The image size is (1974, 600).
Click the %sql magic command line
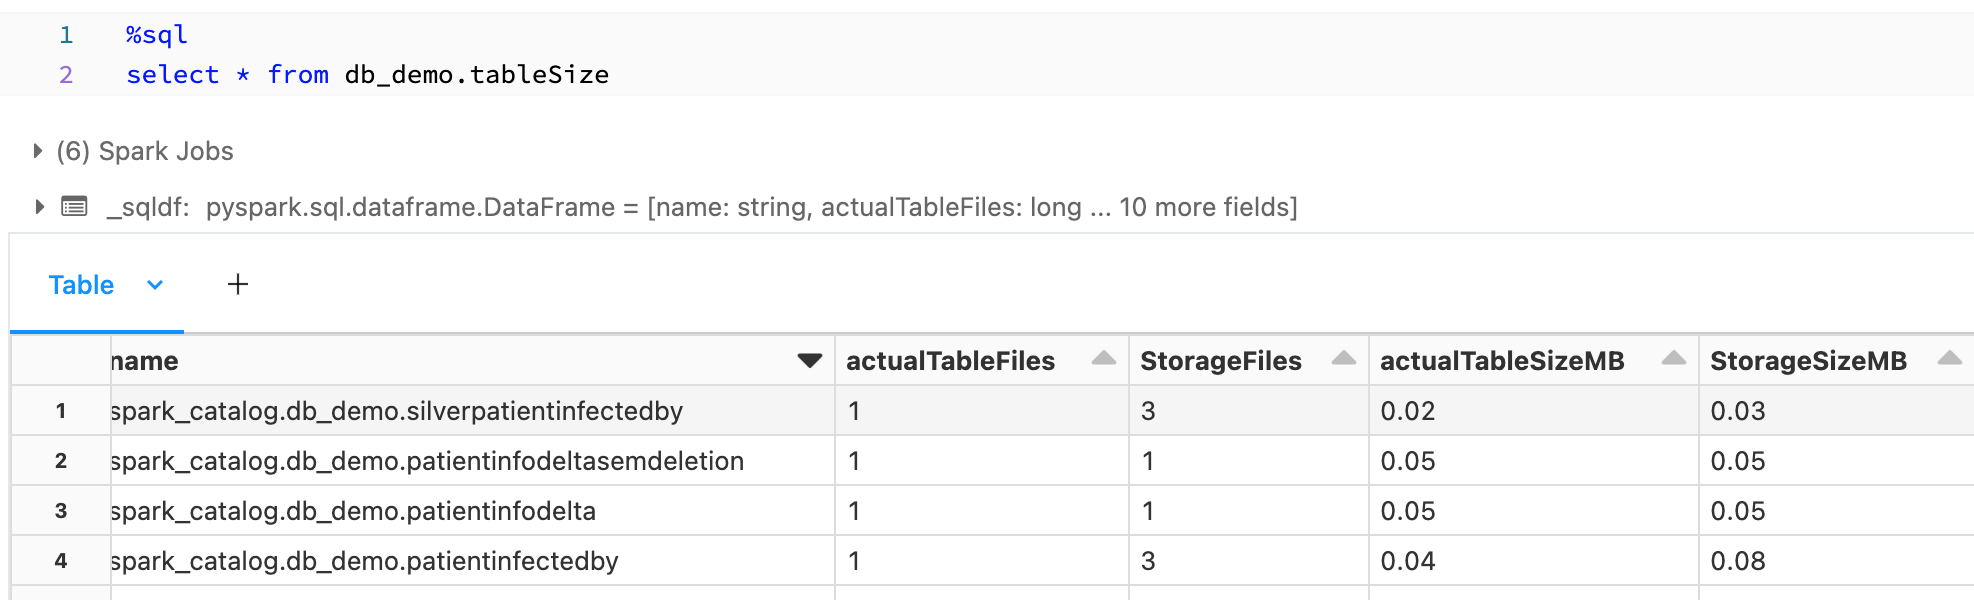157,35
